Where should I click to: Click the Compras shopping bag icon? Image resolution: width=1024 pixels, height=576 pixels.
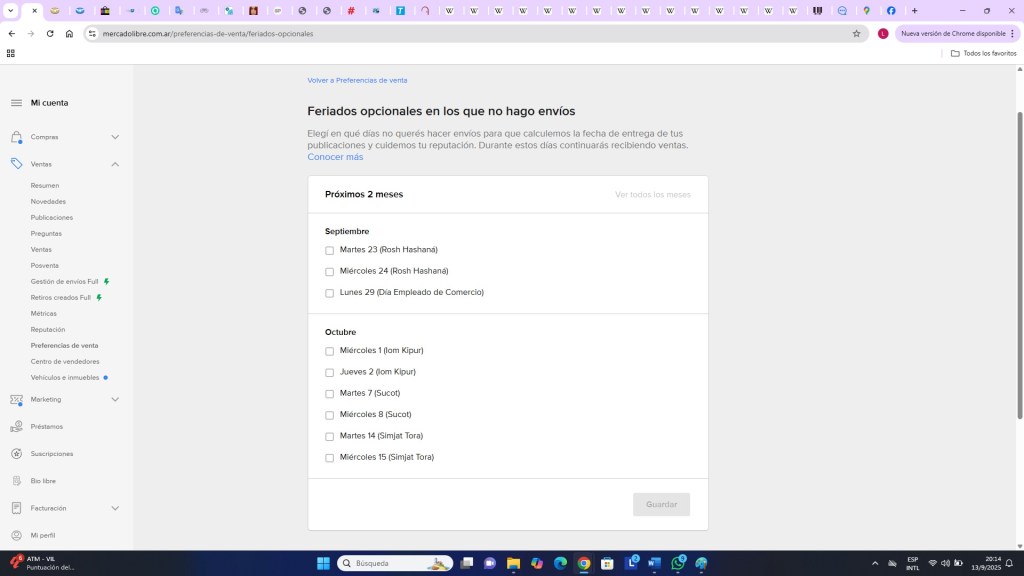pyautogui.click(x=16, y=137)
